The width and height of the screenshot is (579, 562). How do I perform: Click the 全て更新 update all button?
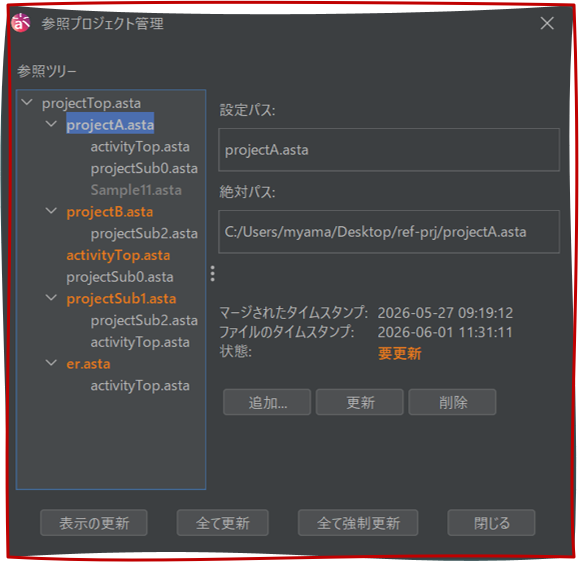pyautogui.click(x=223, y=523)
